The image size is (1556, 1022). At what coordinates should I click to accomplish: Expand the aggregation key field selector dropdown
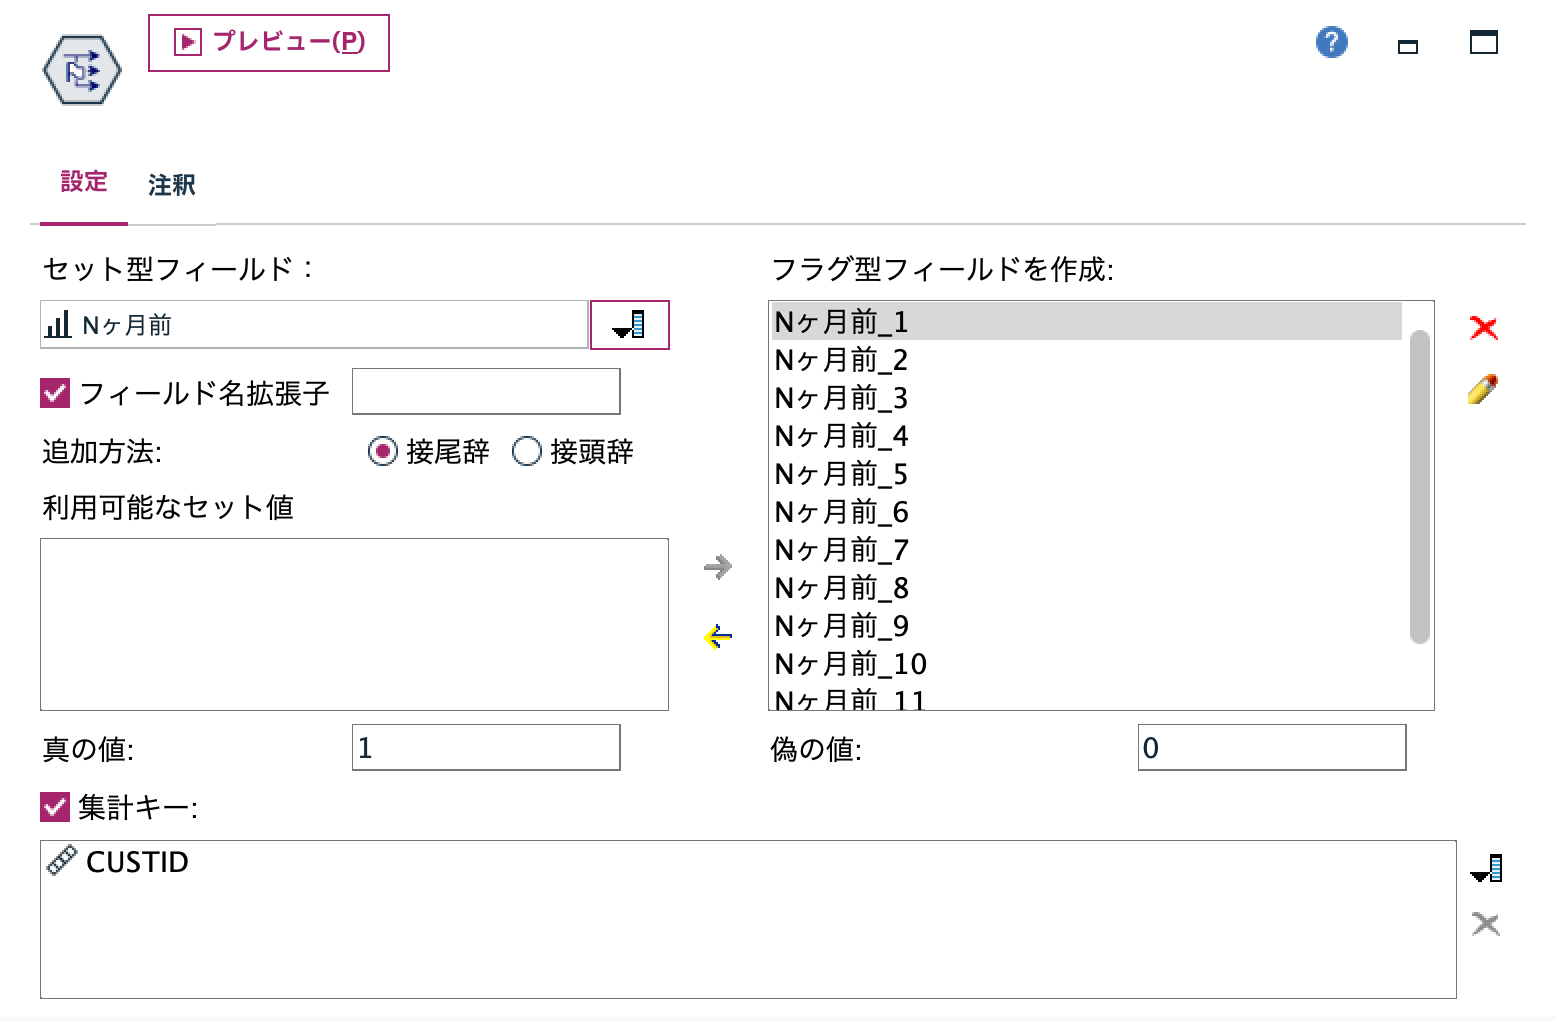[1488, 868]
